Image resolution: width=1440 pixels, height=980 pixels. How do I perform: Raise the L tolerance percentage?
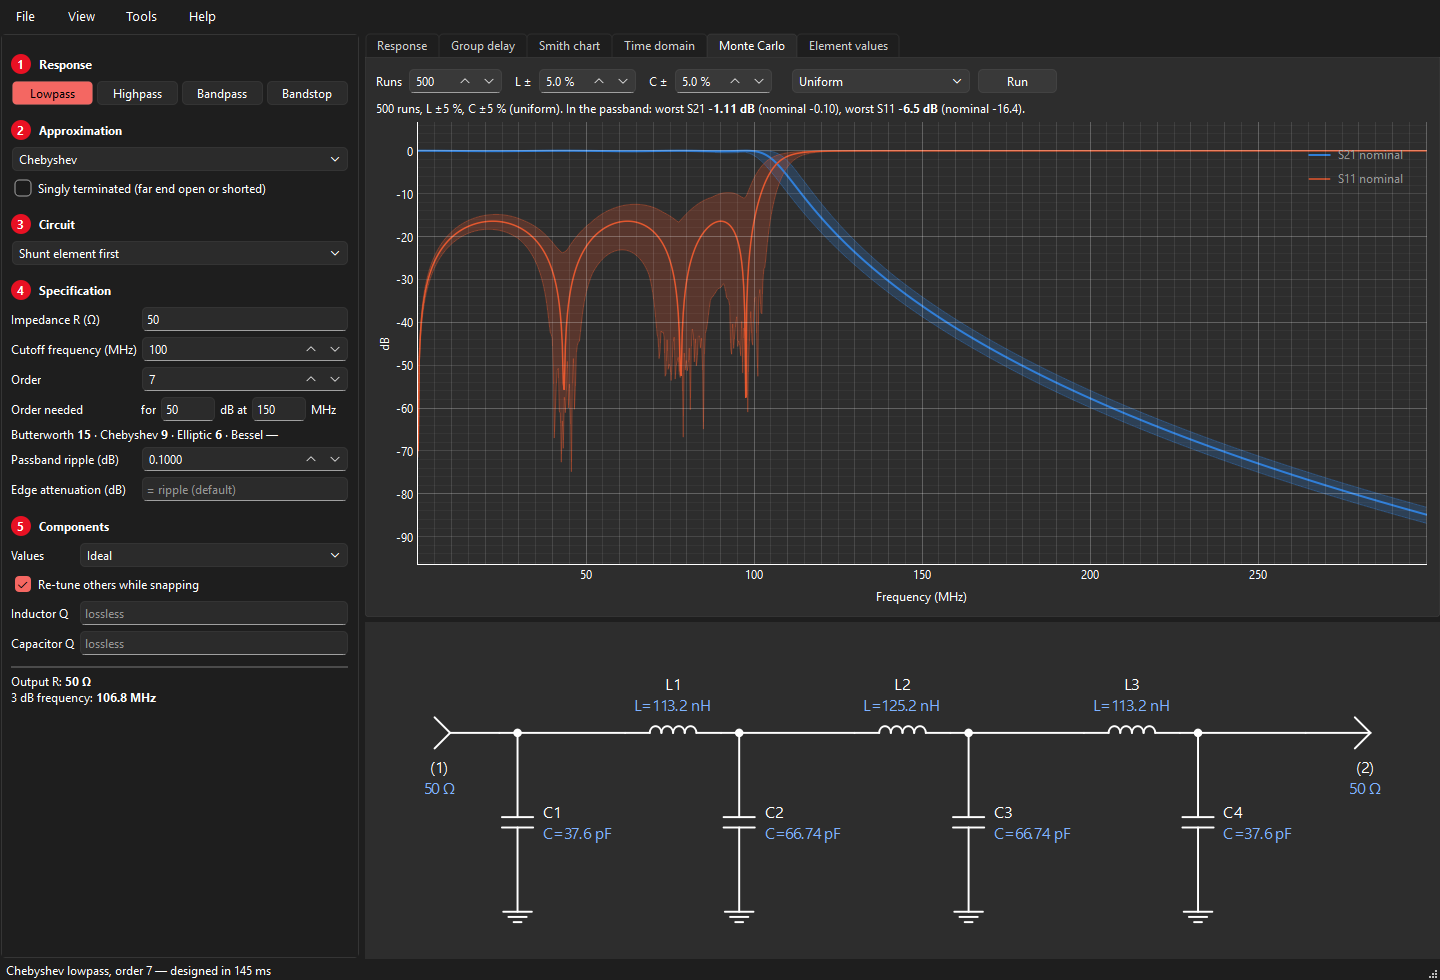599,81
